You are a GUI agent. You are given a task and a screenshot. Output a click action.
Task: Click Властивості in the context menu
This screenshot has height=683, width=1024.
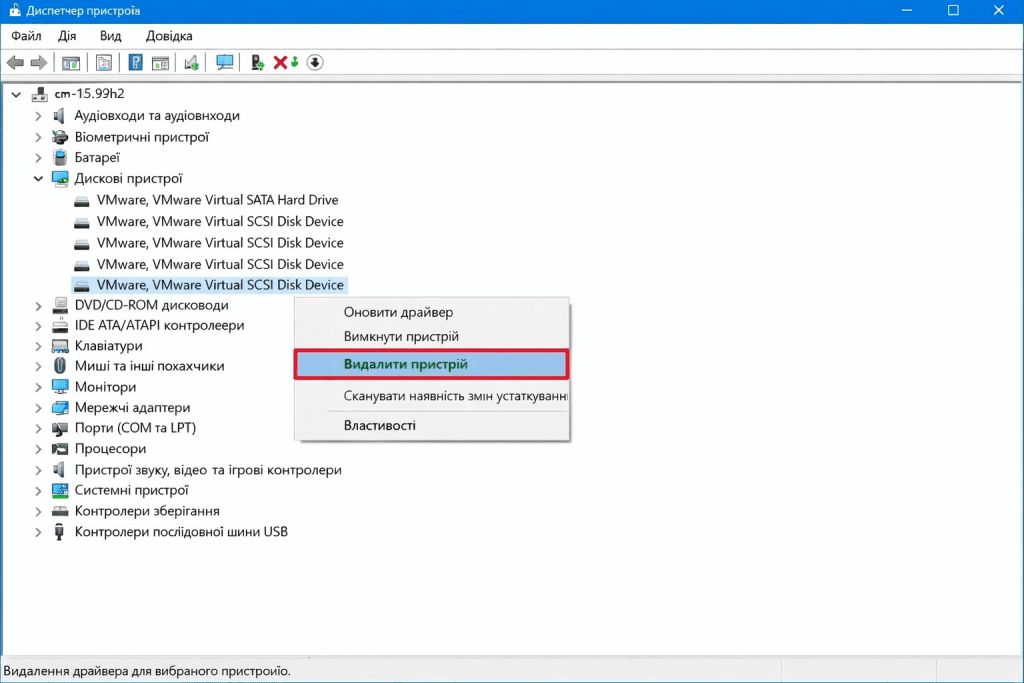click(379, 425)
